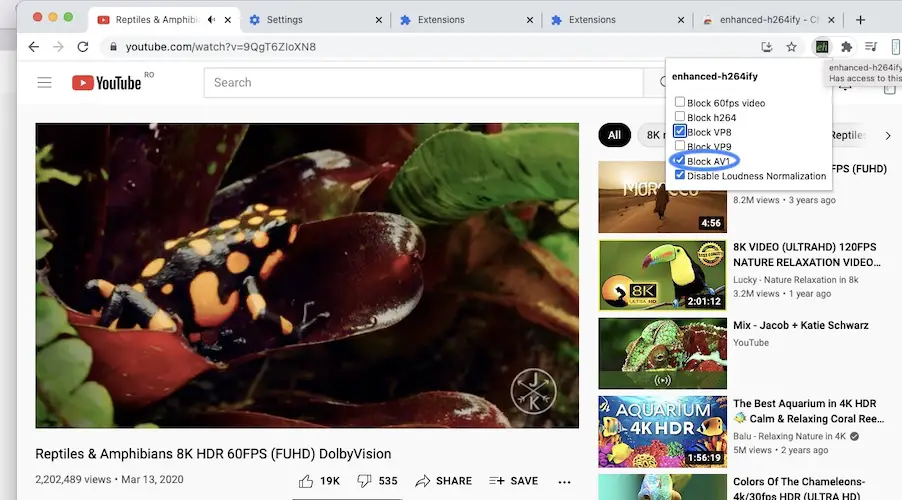Viewport: 902px width, 500px height.
Task: Switch to the first Extensions tab
Action: tap(466, 20)
